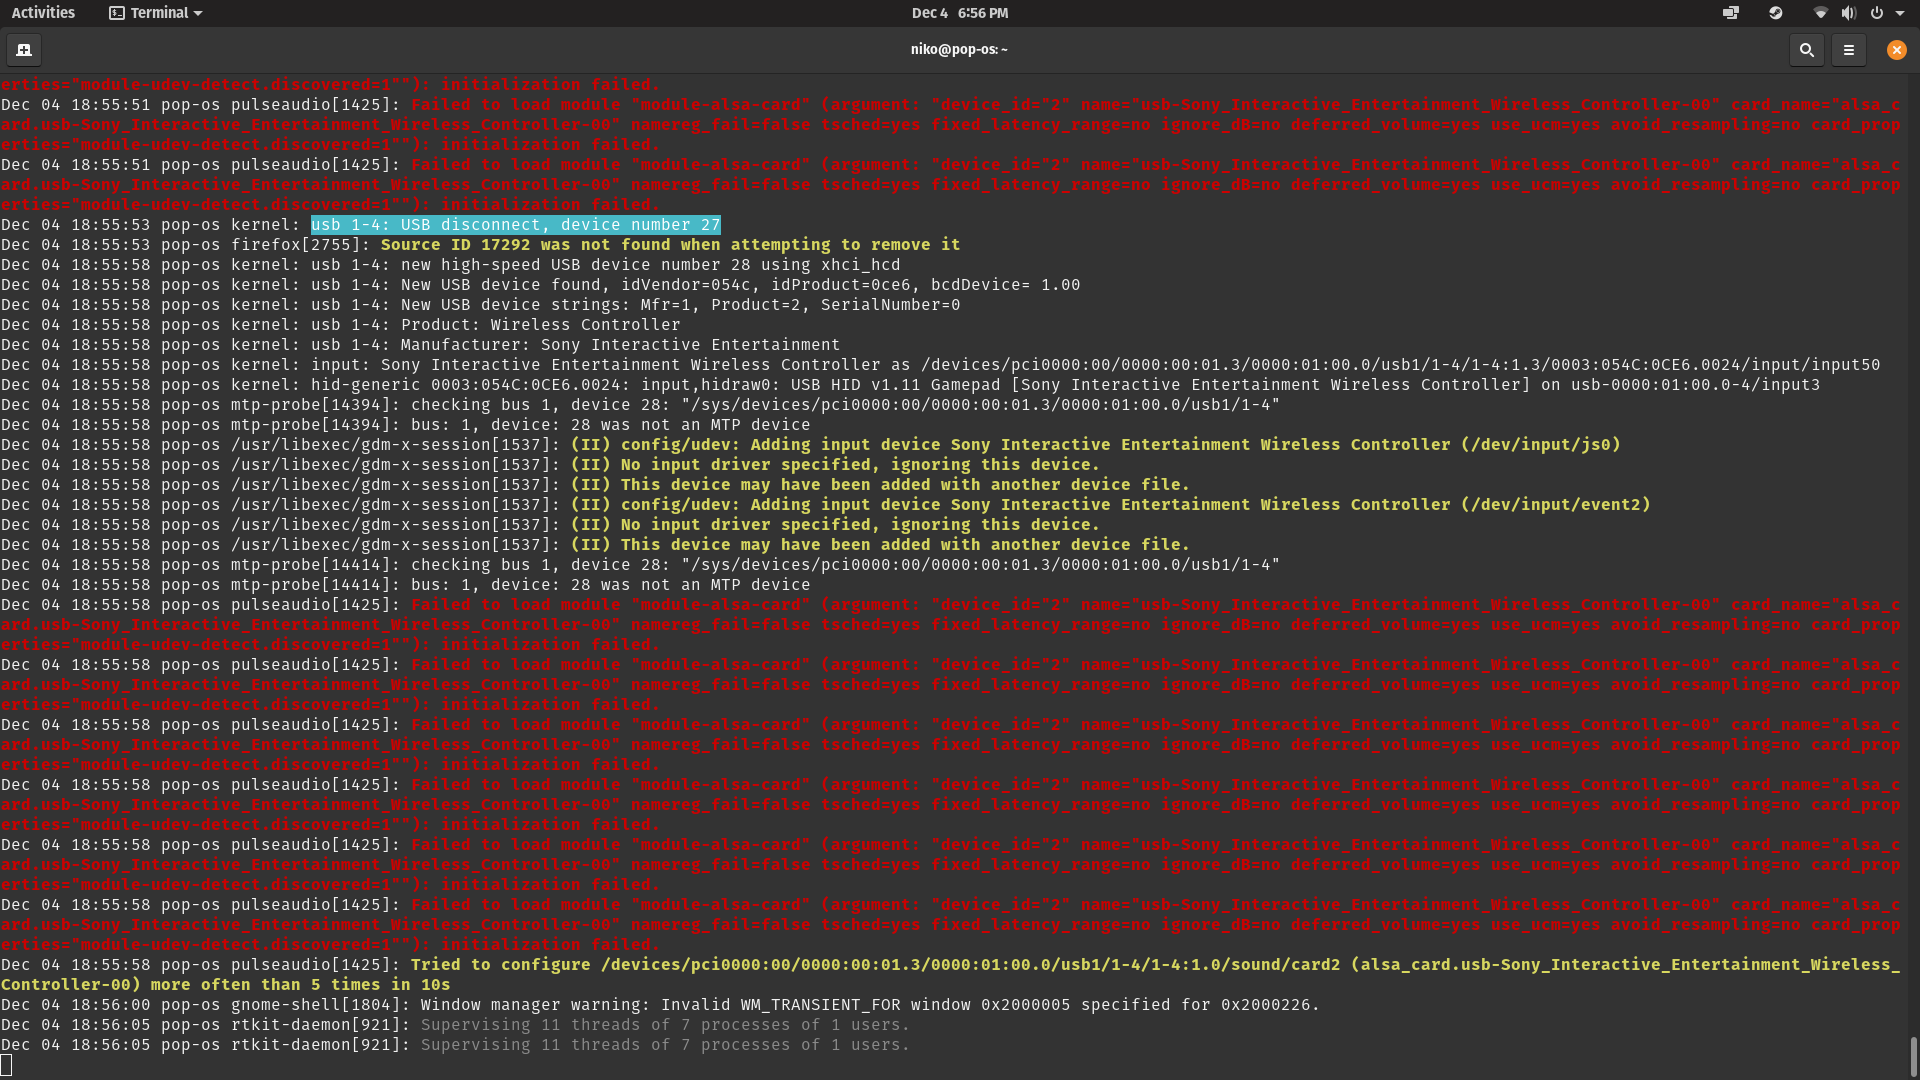
Task: Open the terminal search tool
Action: coord(1806,50)
